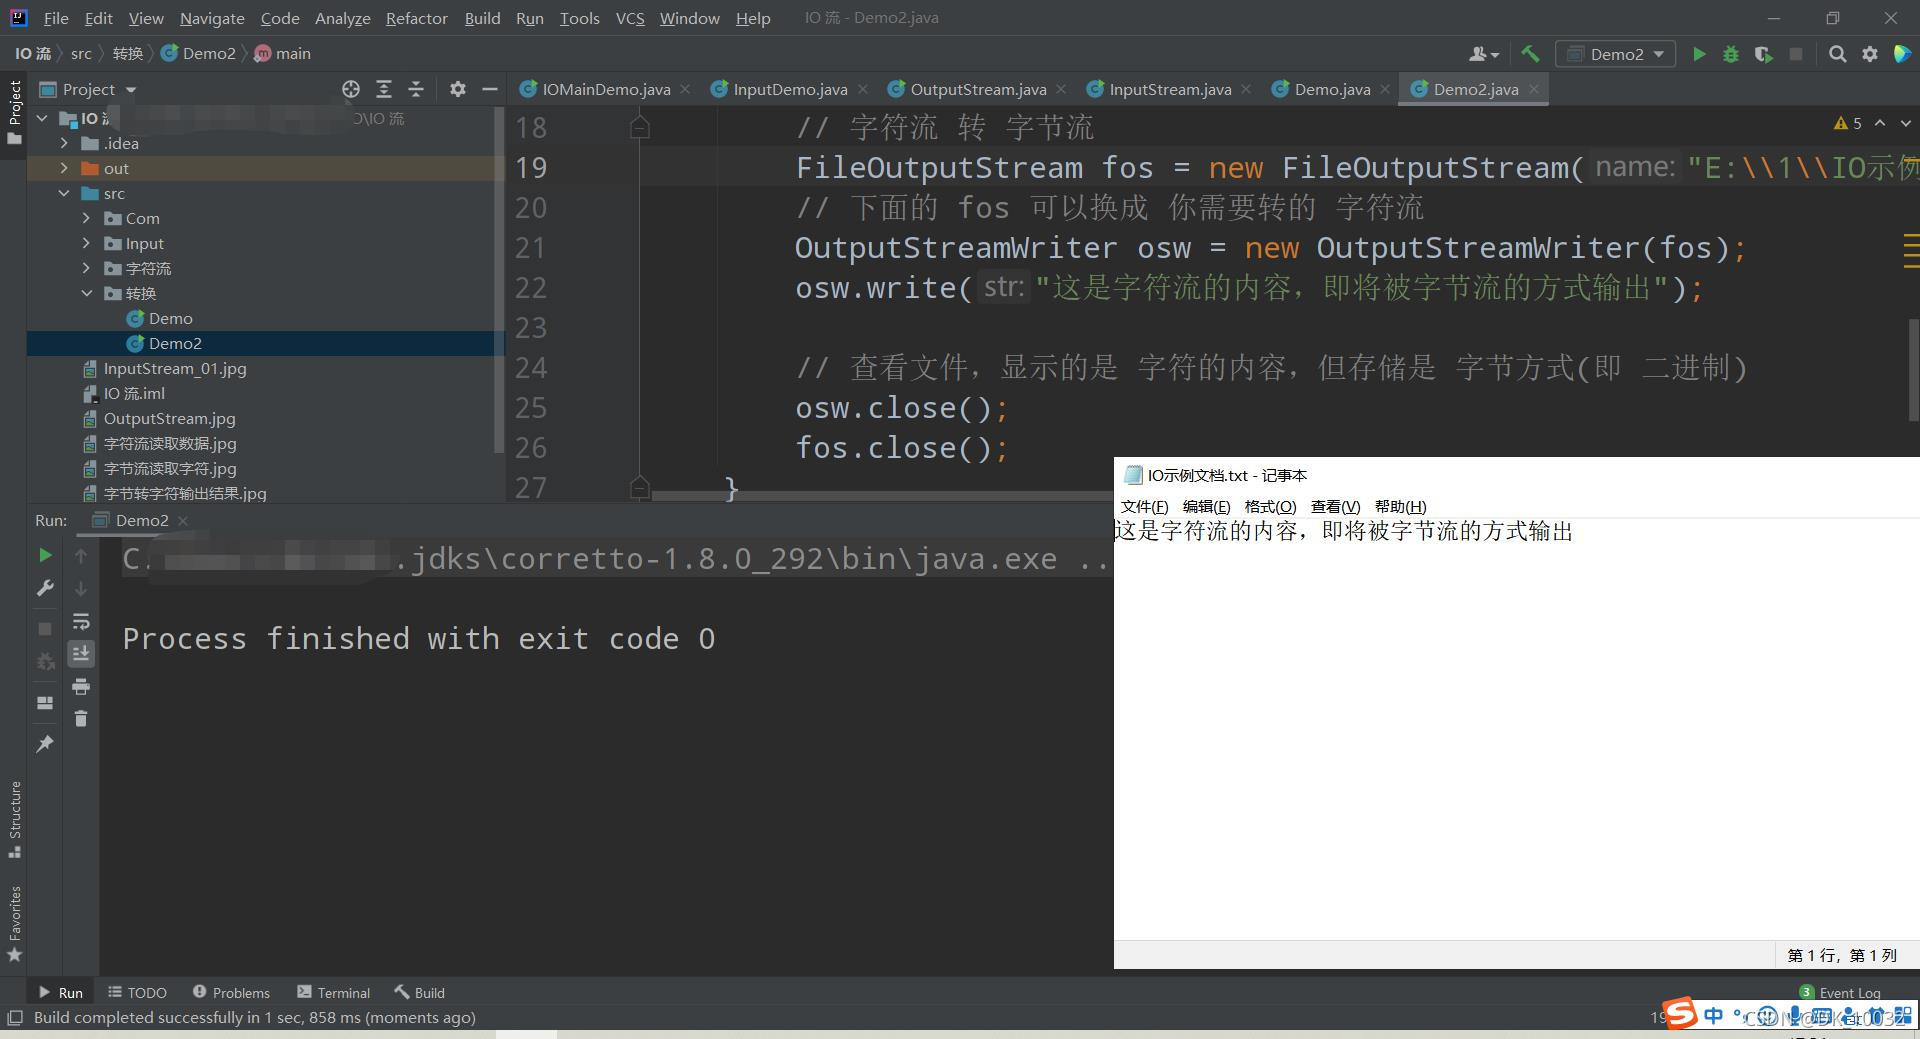The width and height of the screenshot is (1920, 1039).
Task: Click the editor vertical scrollbar
Action: (x=1914, y=370)
